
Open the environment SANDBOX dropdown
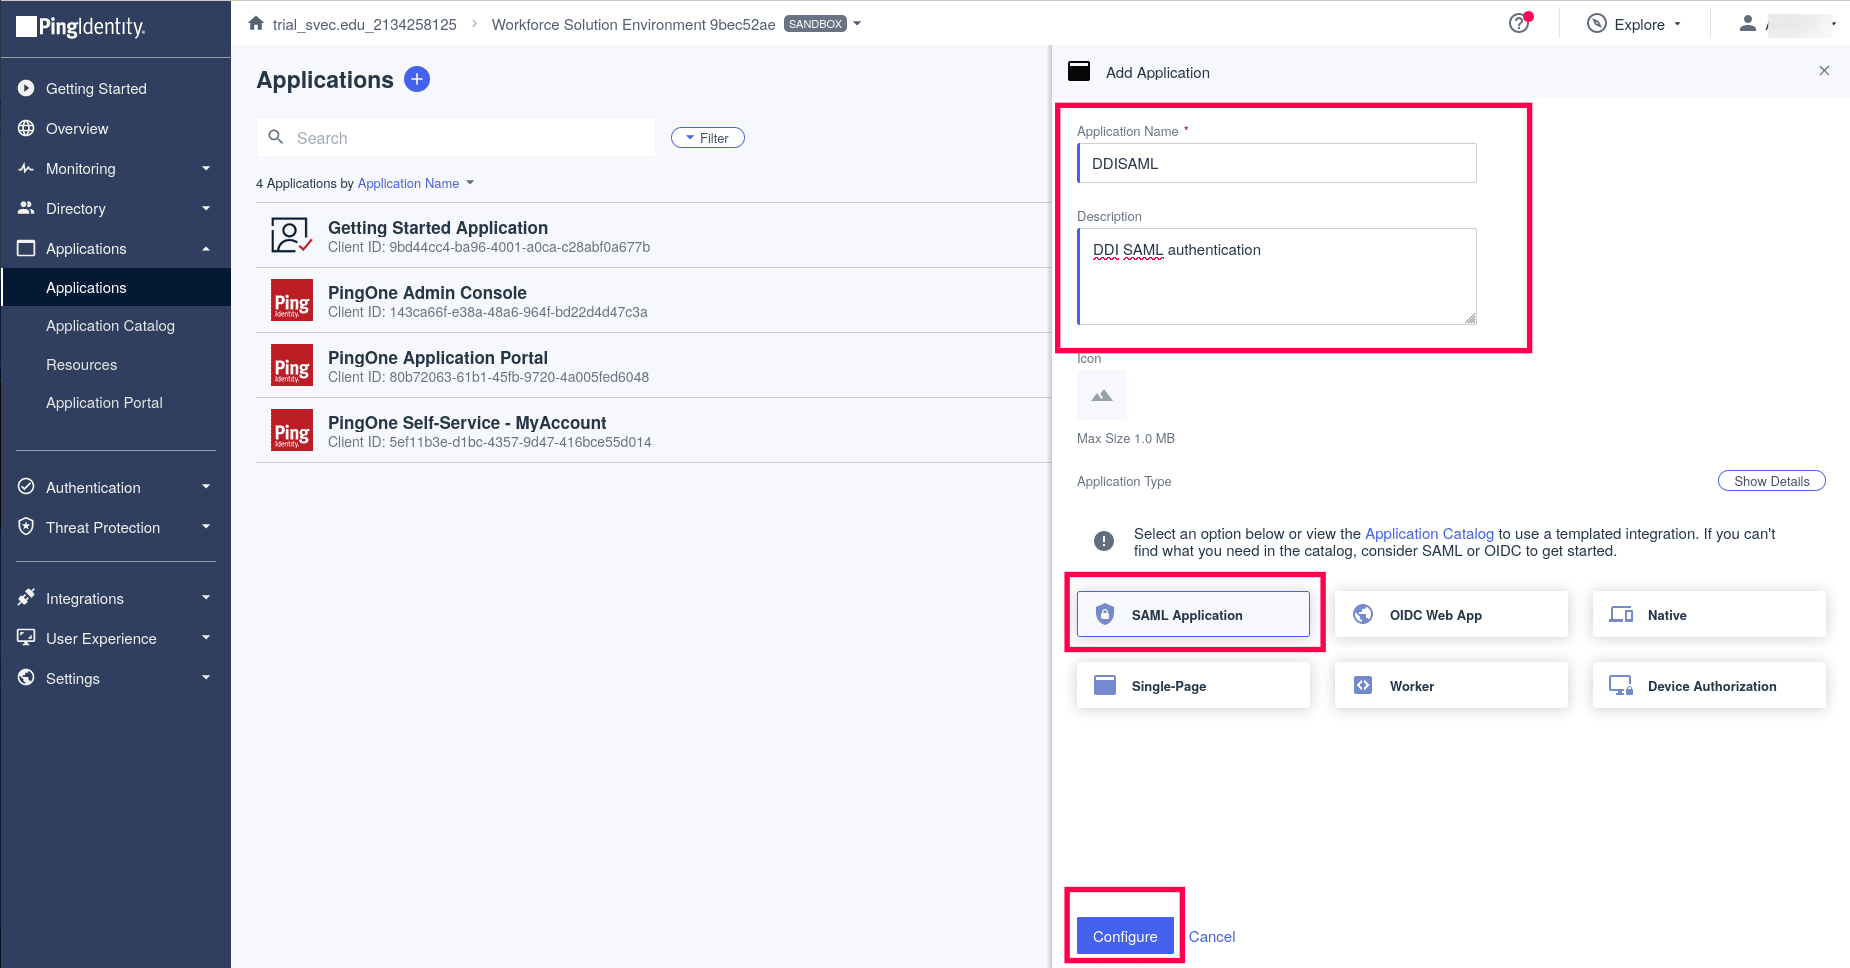click(856, 23)
